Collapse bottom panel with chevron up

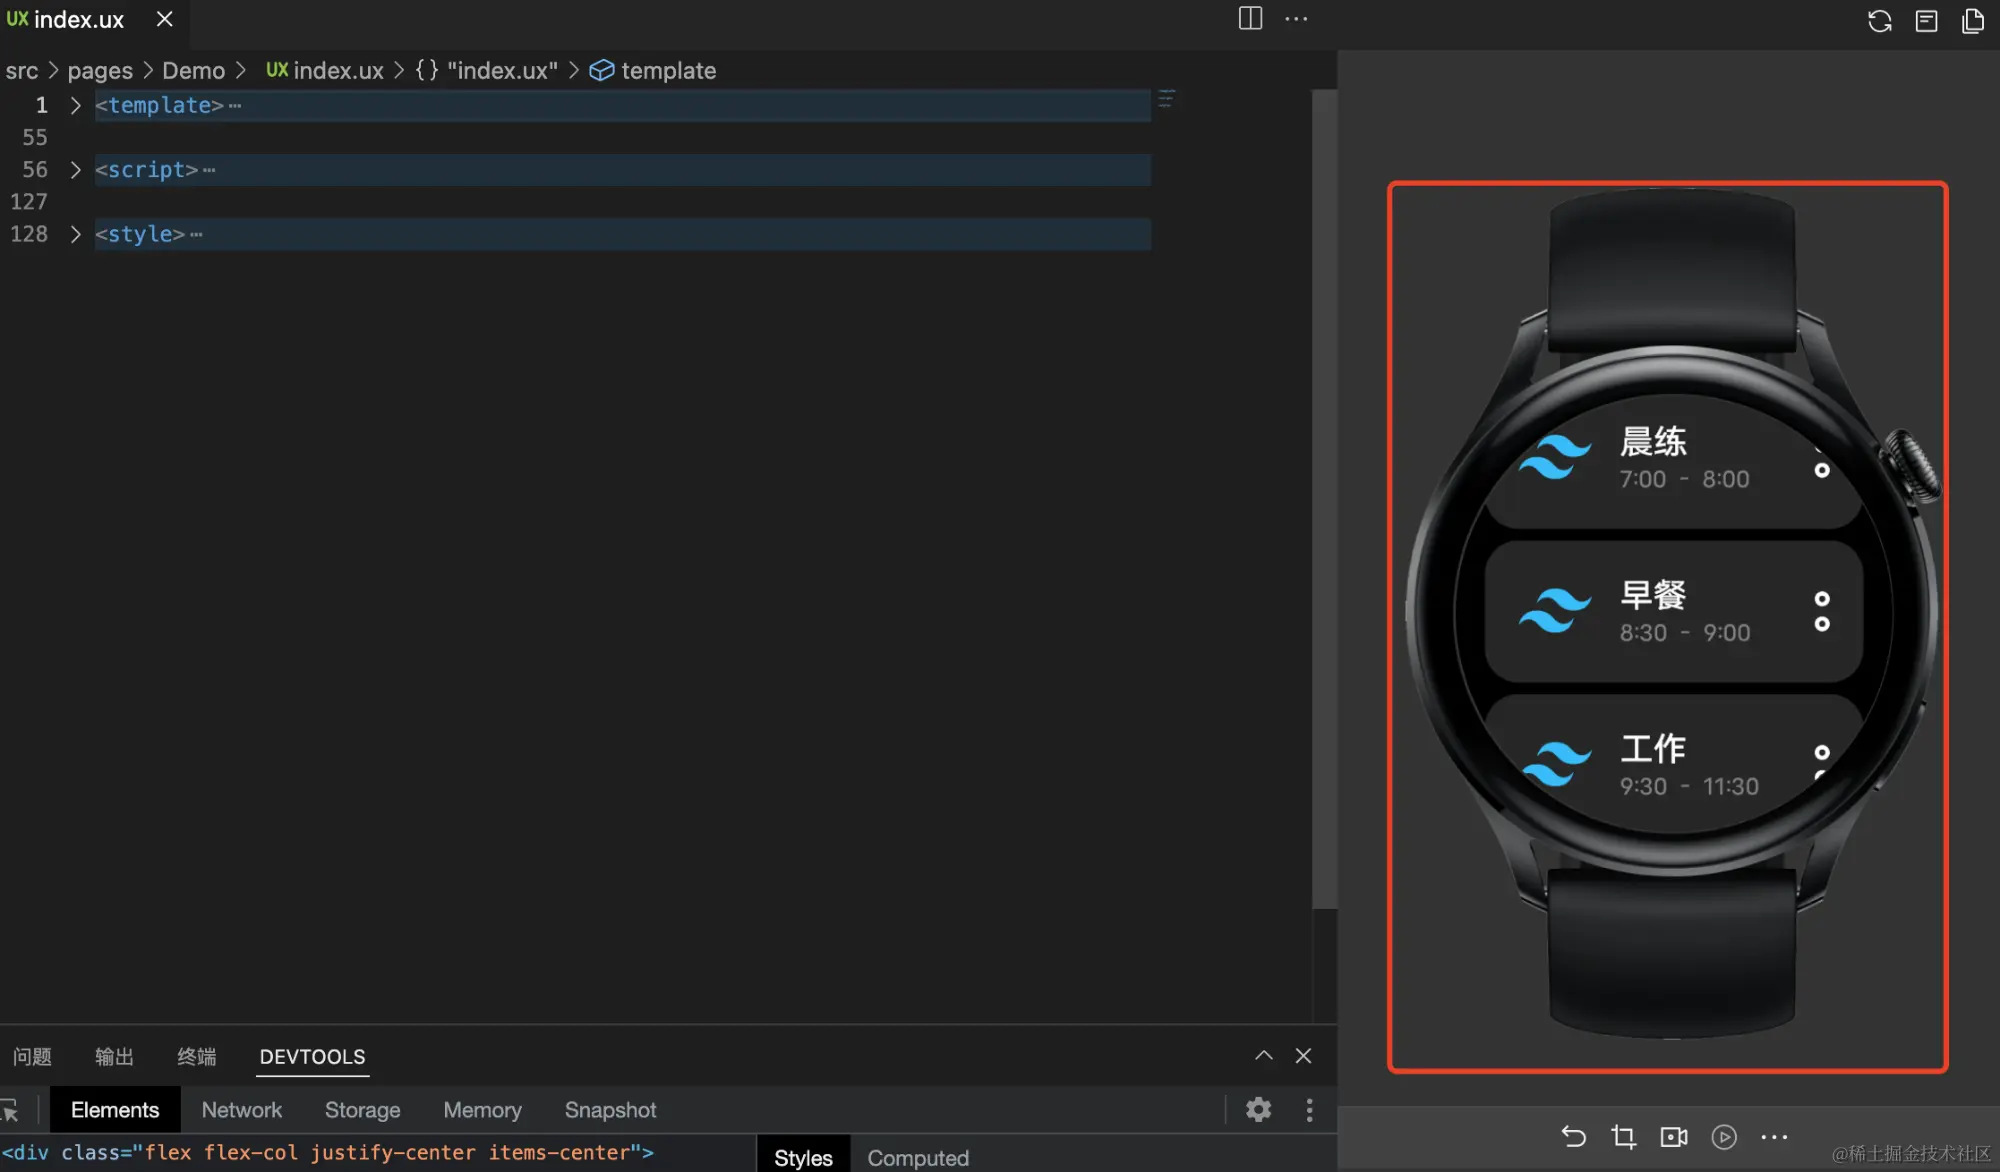[x=1264, y=1056]
